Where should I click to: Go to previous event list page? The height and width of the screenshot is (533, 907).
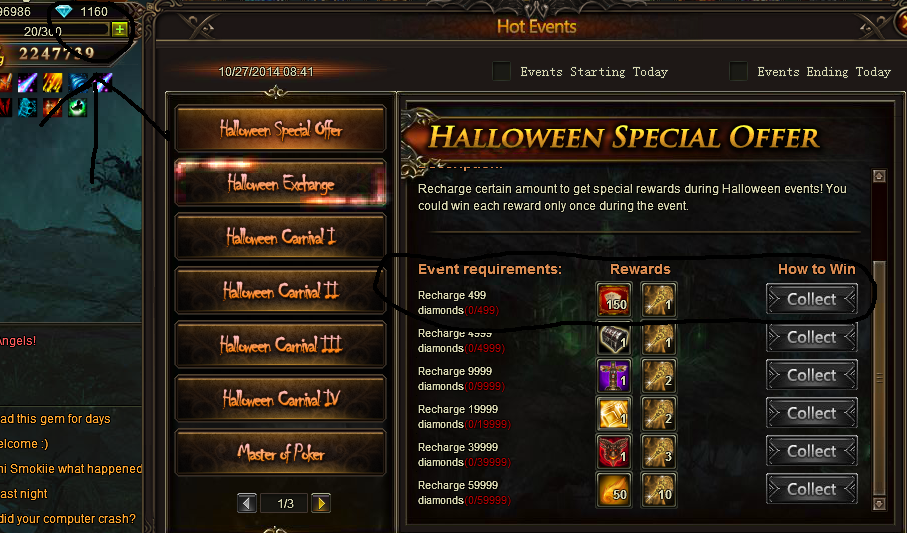(247, 503)
